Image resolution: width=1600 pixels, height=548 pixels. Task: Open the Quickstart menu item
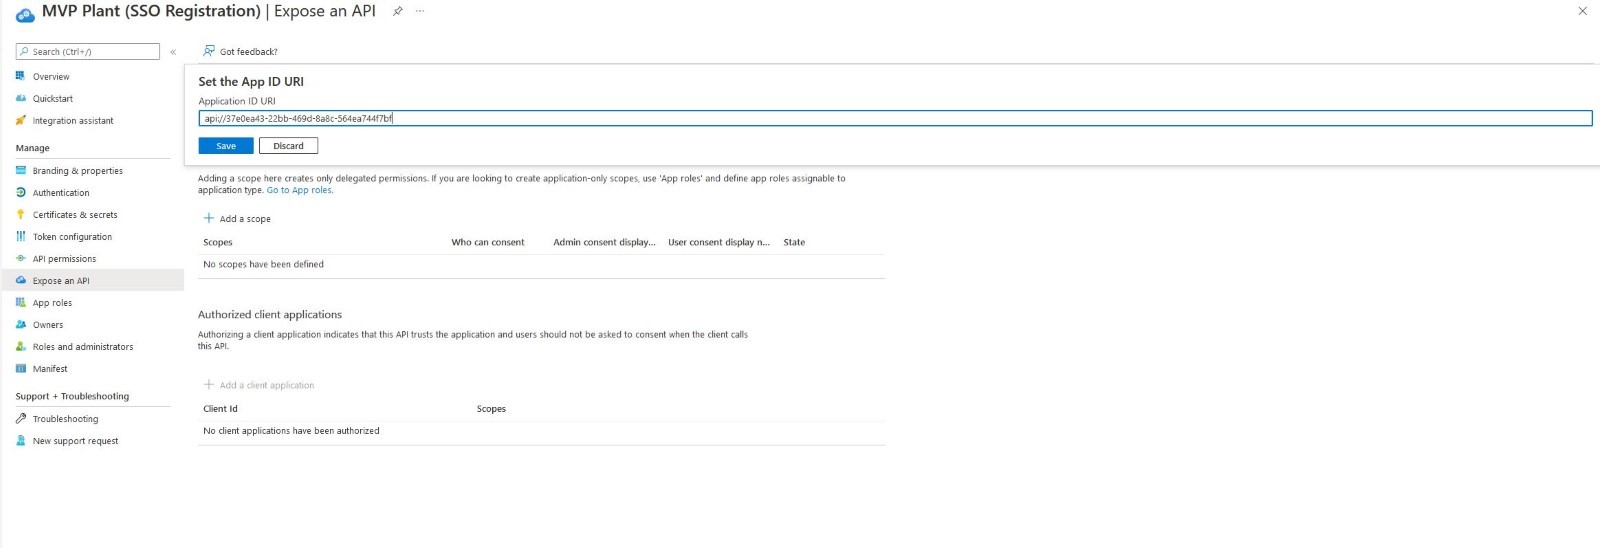click(53, 99)
